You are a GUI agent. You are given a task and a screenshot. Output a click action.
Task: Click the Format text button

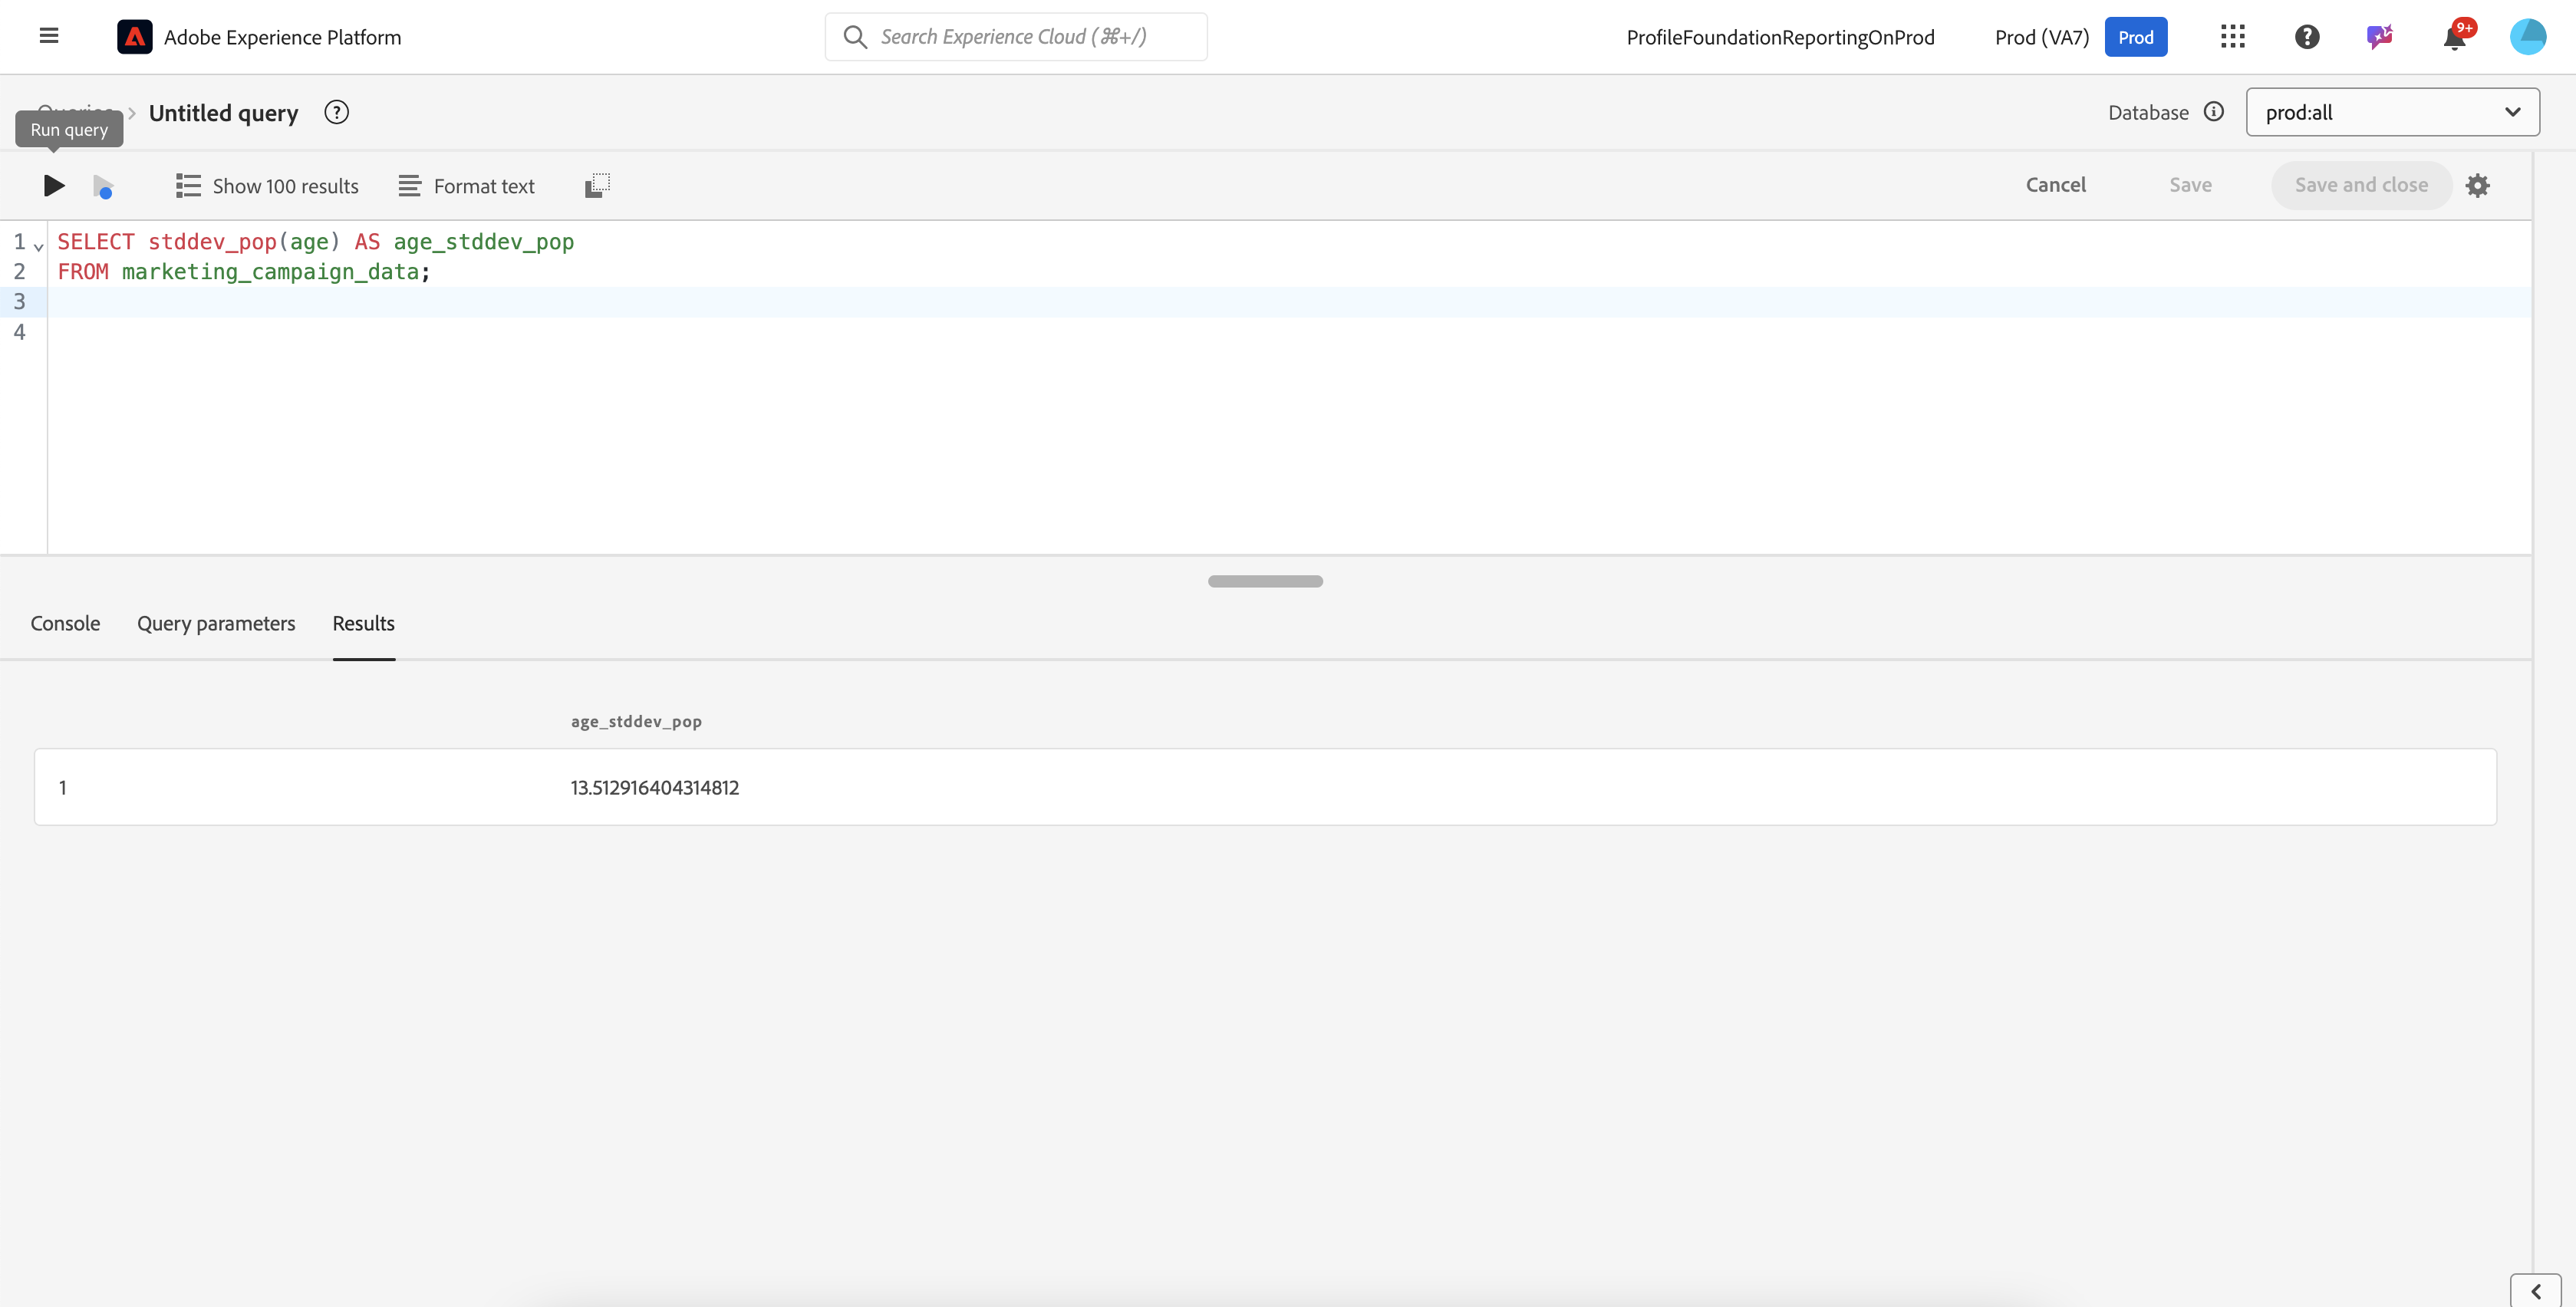click(466, 186)
